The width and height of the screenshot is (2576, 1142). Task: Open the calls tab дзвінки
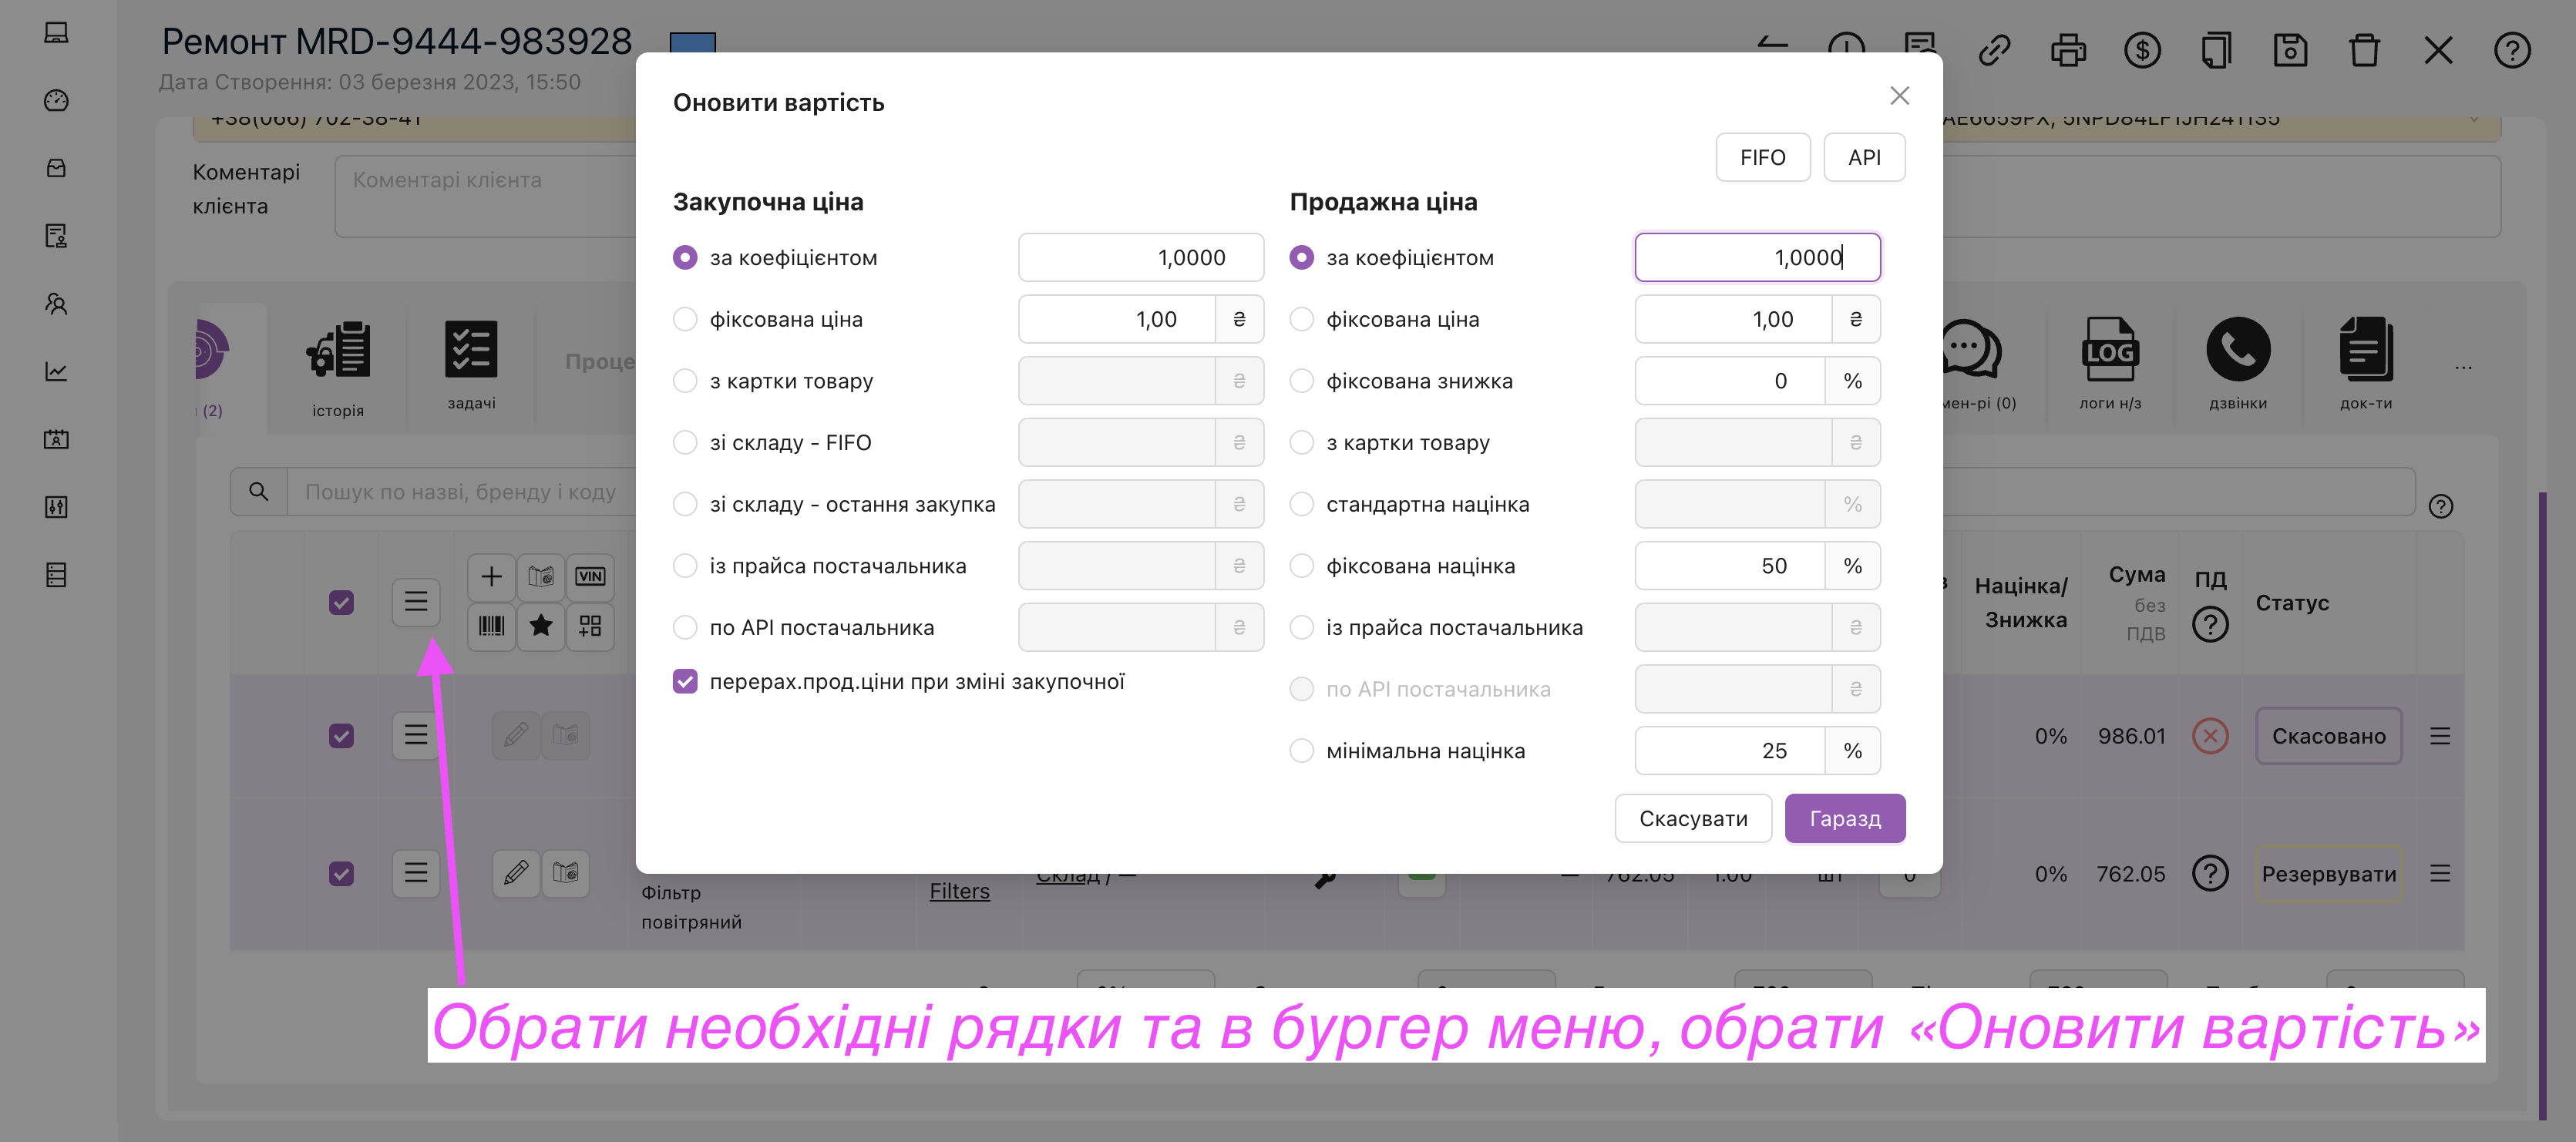[2238, 364]
